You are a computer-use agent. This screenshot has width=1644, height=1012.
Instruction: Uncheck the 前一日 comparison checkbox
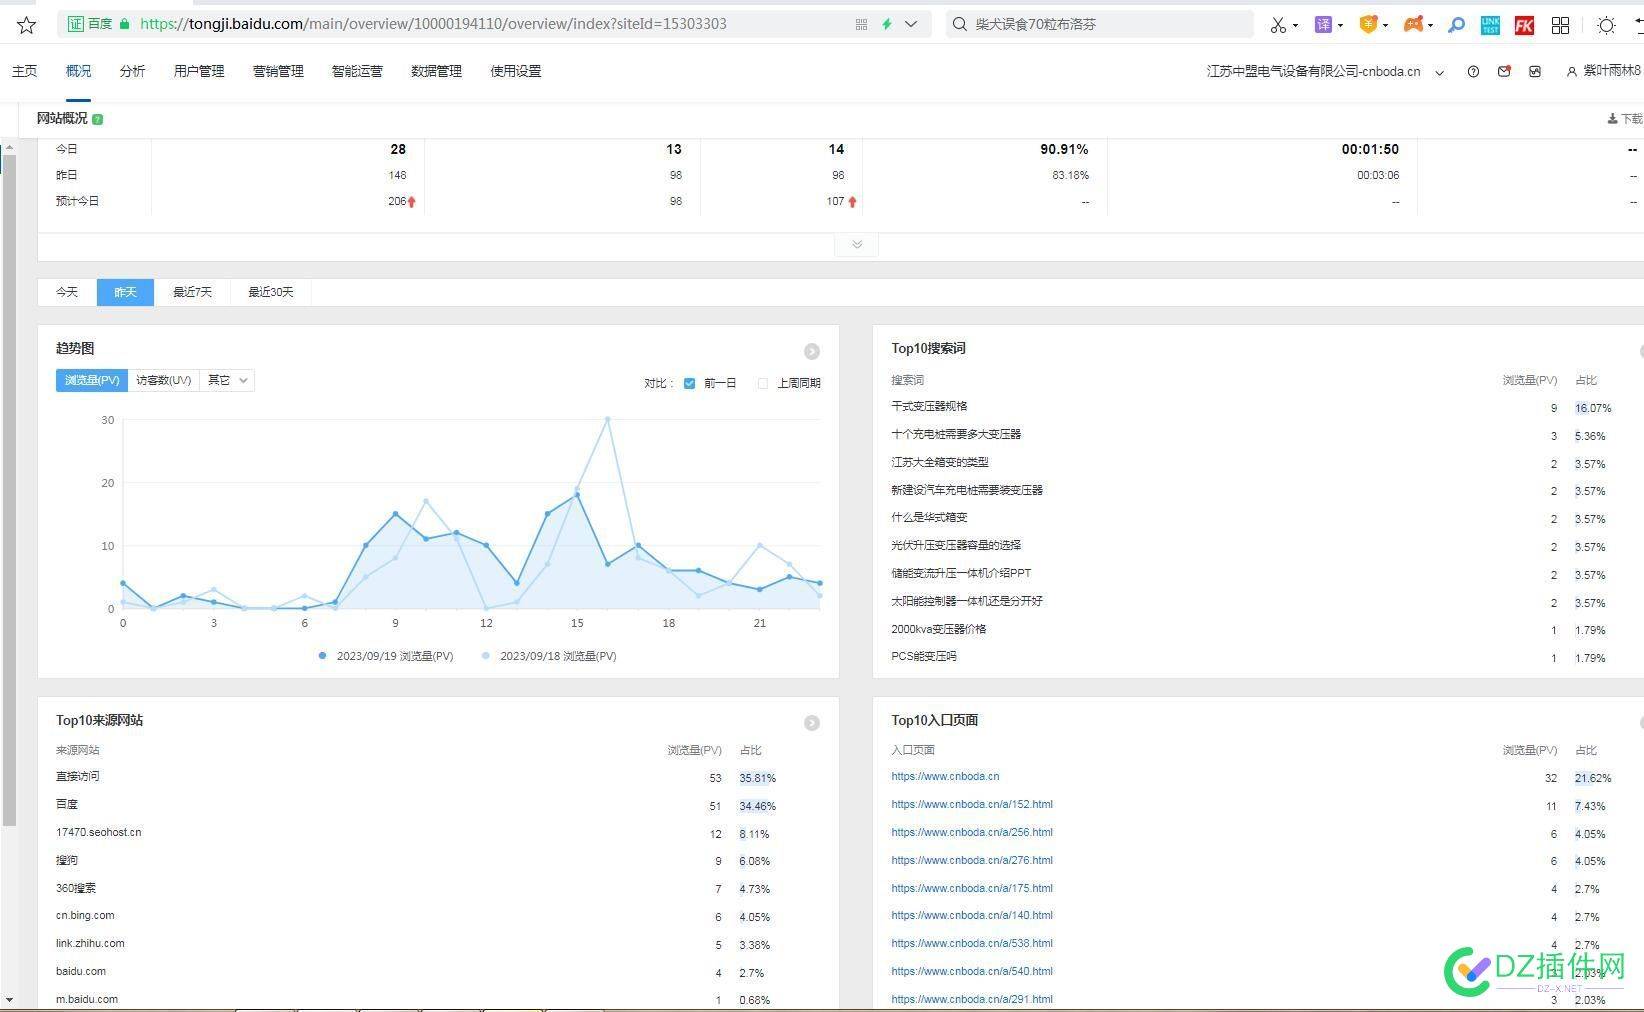689,383
